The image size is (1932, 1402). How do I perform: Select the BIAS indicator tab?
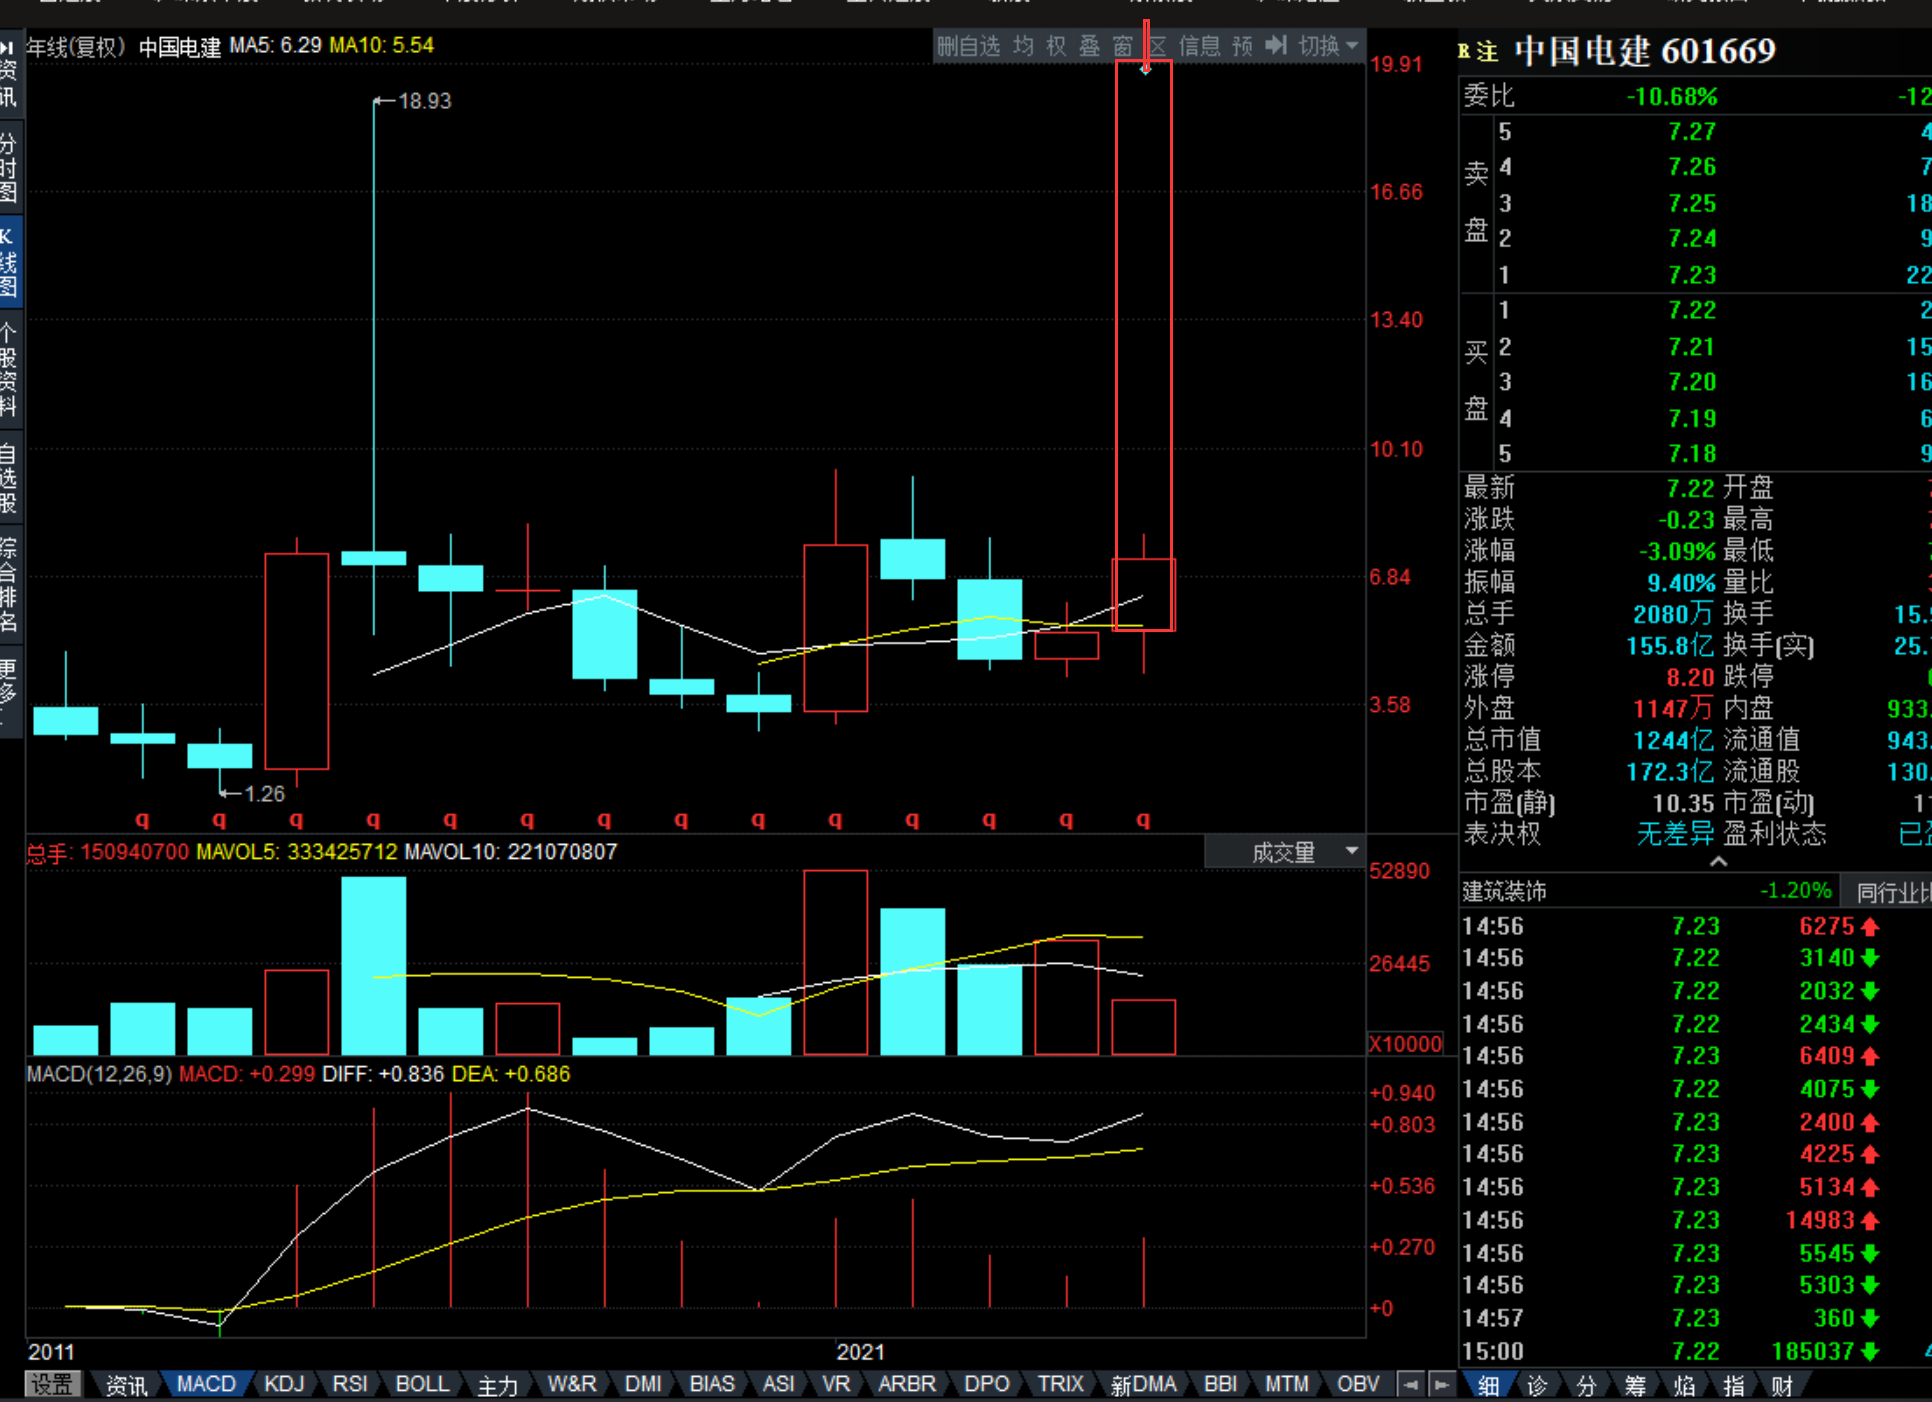click(712, 1384)
